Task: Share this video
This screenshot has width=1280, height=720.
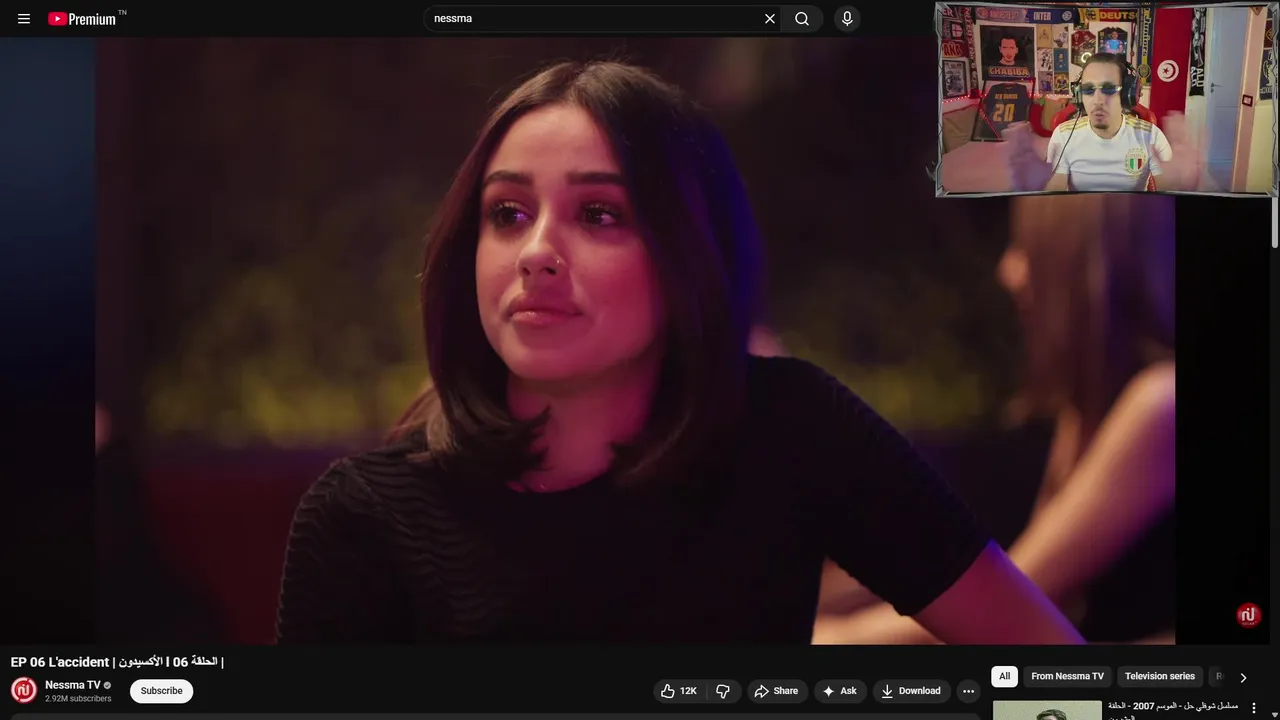Action: pos(777,691)
